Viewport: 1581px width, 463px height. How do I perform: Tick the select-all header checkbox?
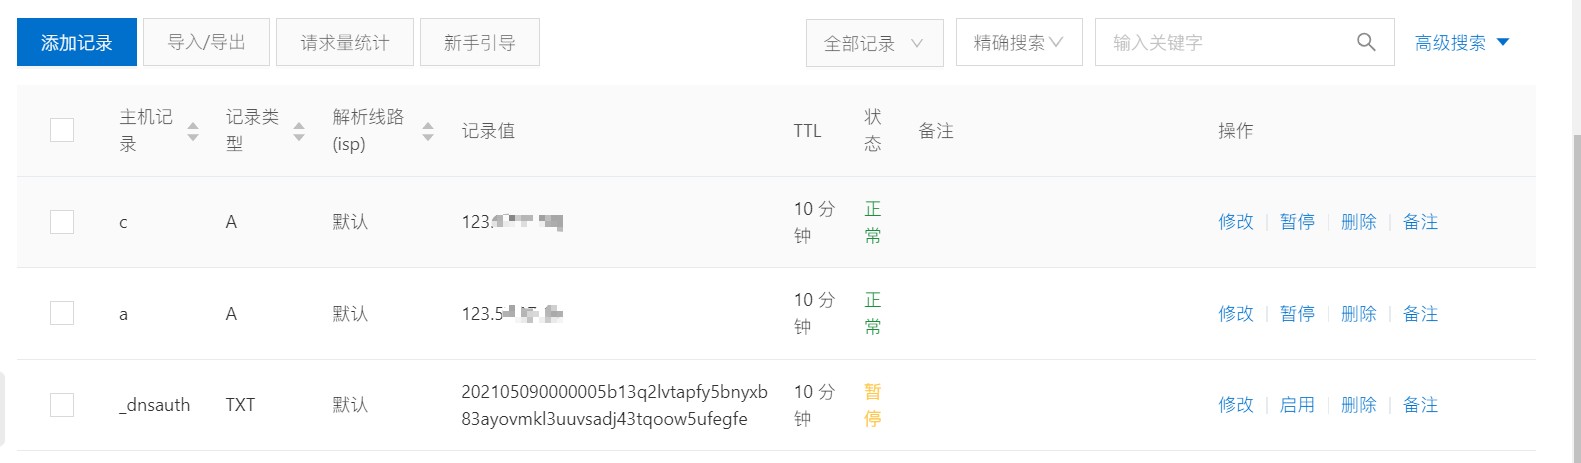click(62, 130)
